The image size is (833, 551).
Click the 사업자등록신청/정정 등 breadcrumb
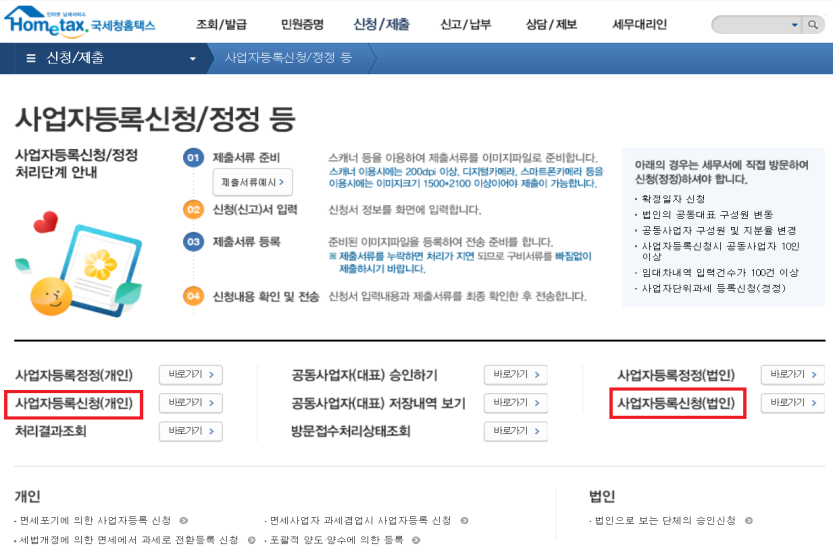coord(288,58)
